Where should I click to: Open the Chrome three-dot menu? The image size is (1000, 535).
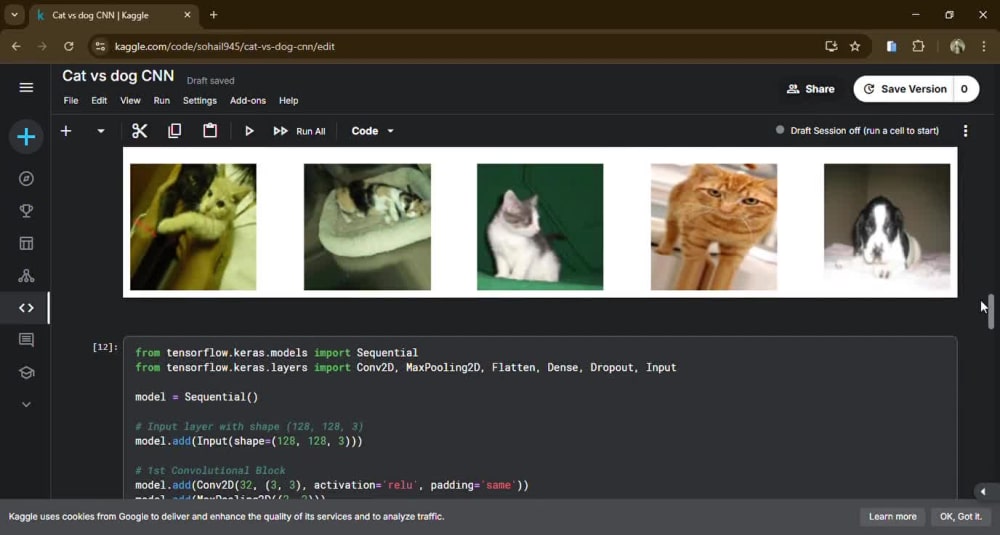pyautogui.click(x=984, y=47)
